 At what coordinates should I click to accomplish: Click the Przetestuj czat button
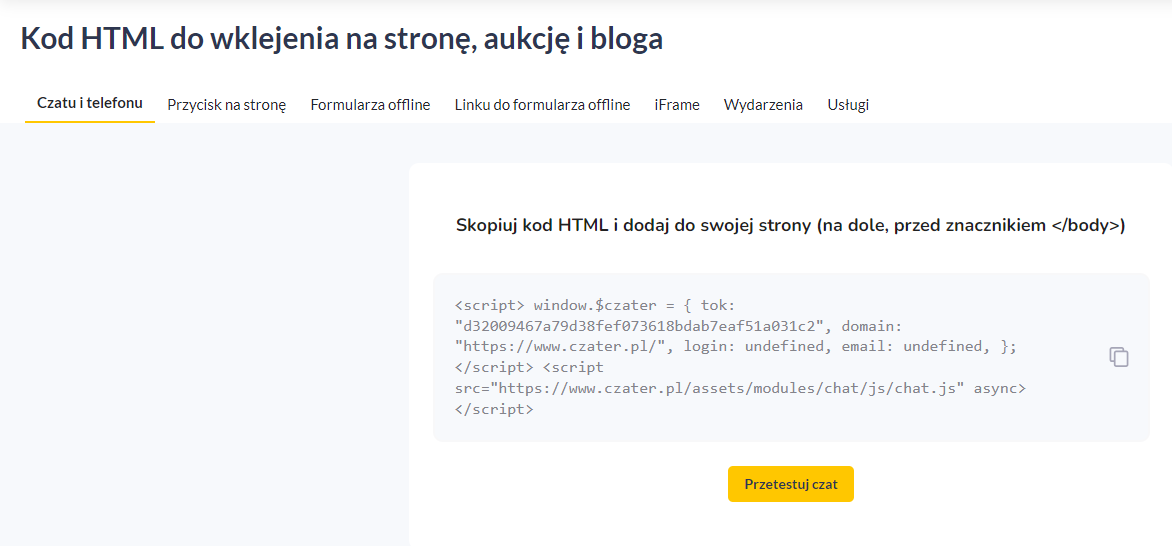click(x=790, y=484)
